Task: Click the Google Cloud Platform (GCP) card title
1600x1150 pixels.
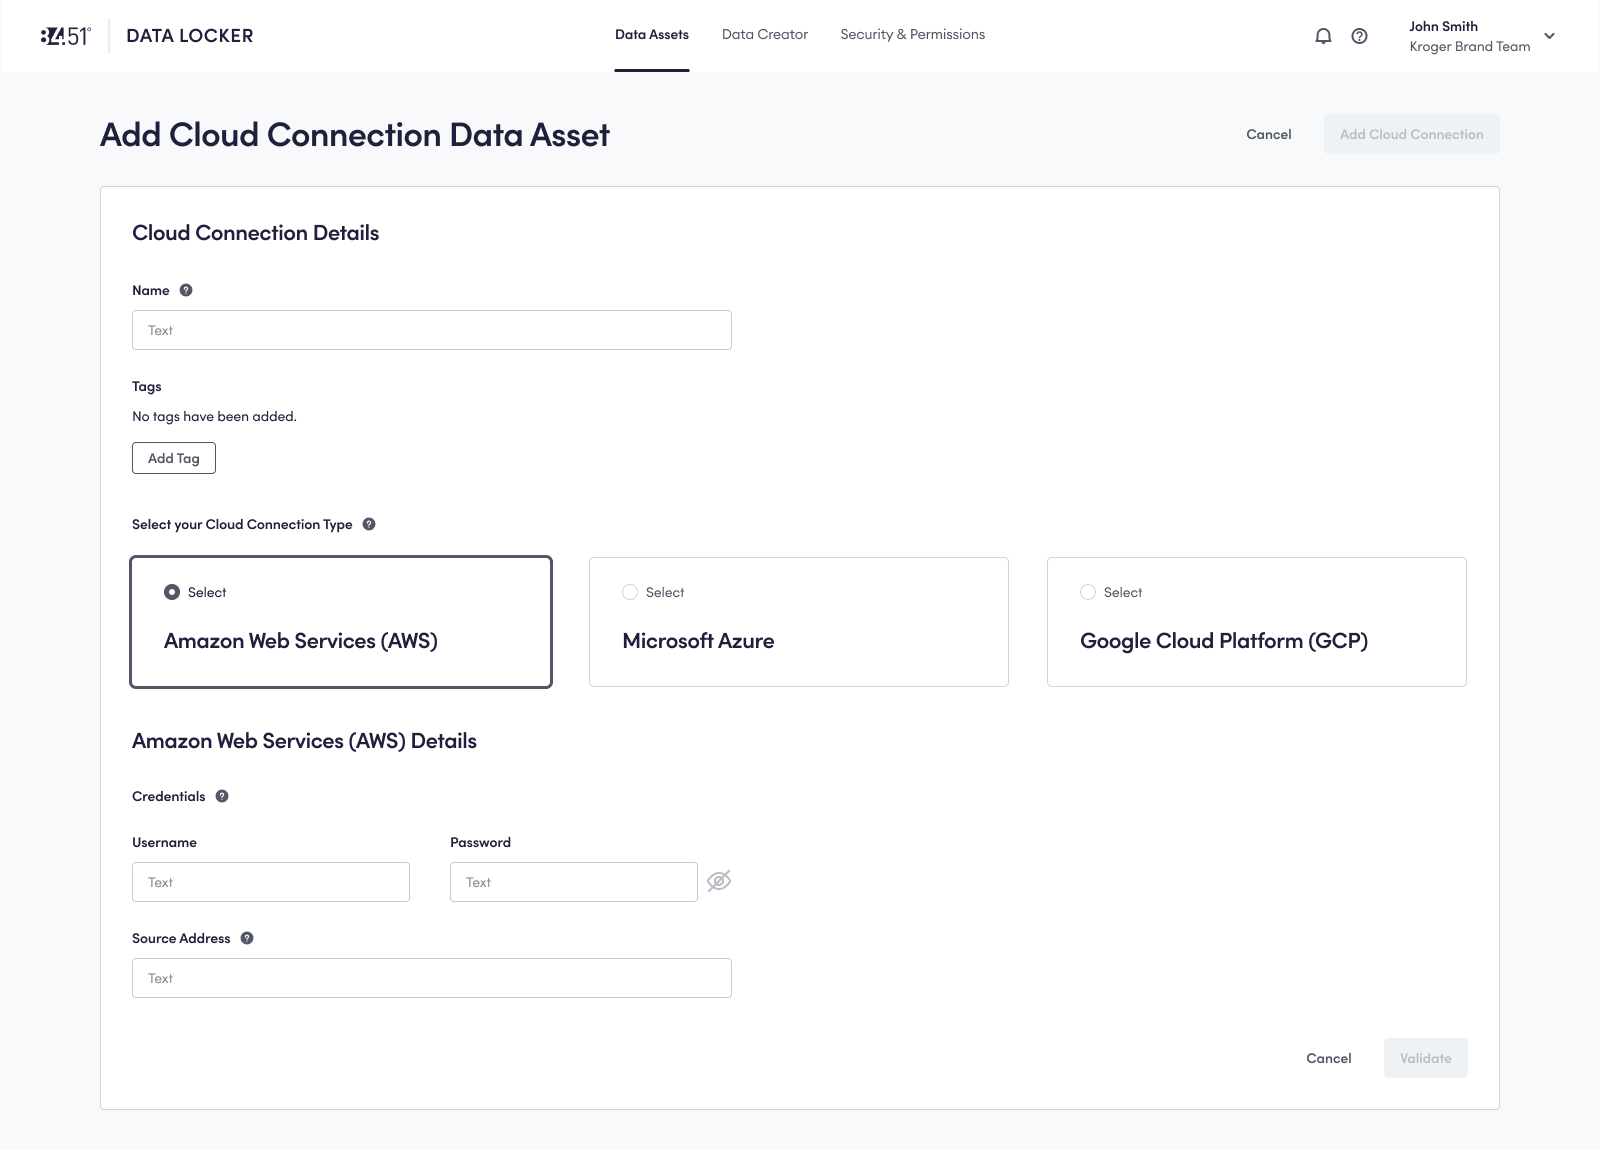Action: pyautogui.click(x=1224, y=641)
